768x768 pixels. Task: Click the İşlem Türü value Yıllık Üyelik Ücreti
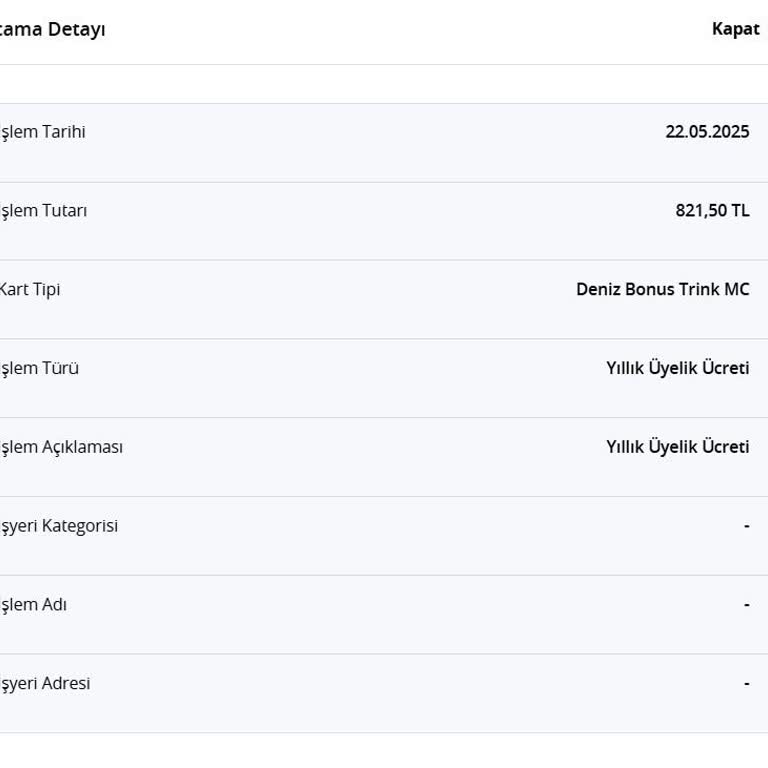[678, 368]
